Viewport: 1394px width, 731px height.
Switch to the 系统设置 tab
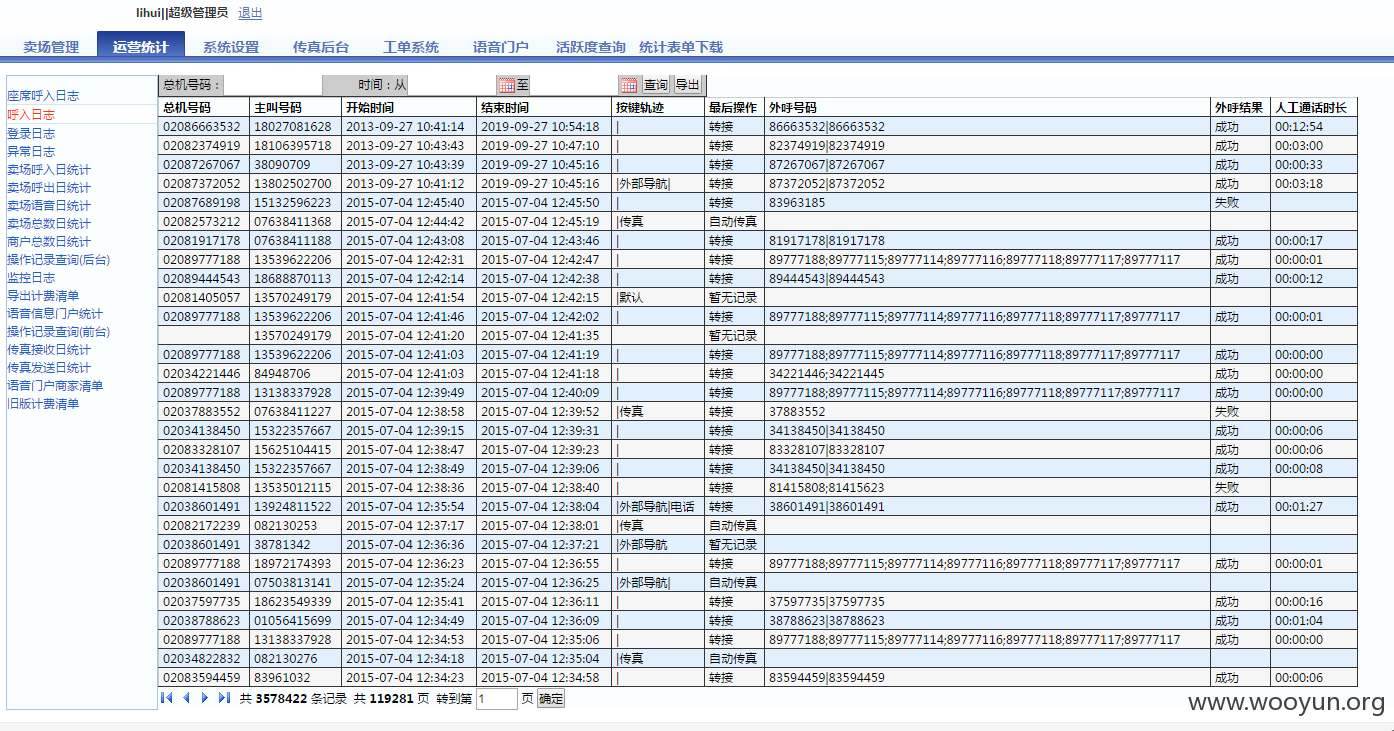[231, 47]
